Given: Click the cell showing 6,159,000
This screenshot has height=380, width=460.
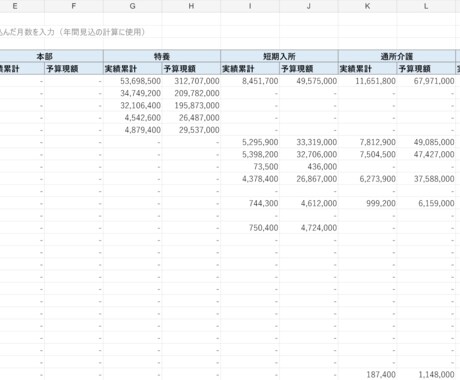Looking at the screenshot, I should pyautogui.click(x=426, y=203).
